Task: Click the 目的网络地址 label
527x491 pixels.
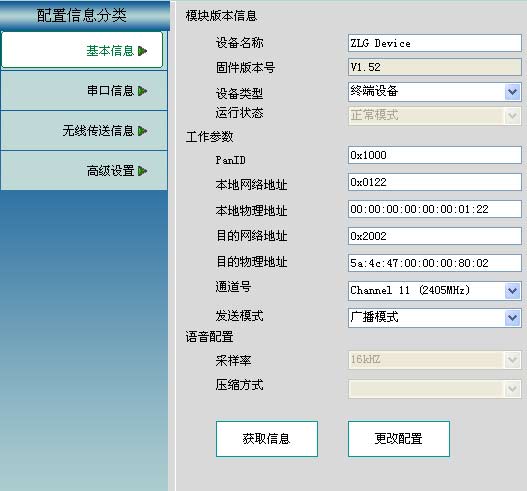Action: [x=252, y=236]
